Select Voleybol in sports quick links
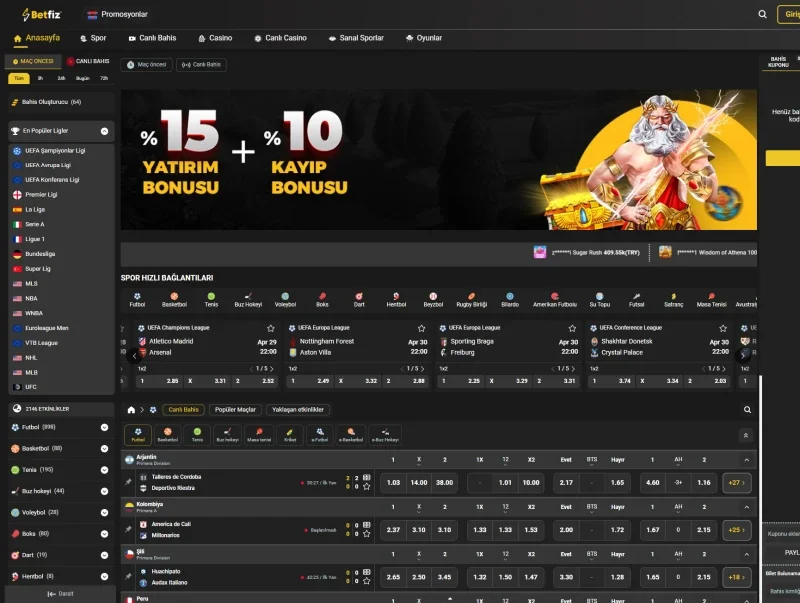The height and width of the screenshot is (603, 800). point(285,300)
